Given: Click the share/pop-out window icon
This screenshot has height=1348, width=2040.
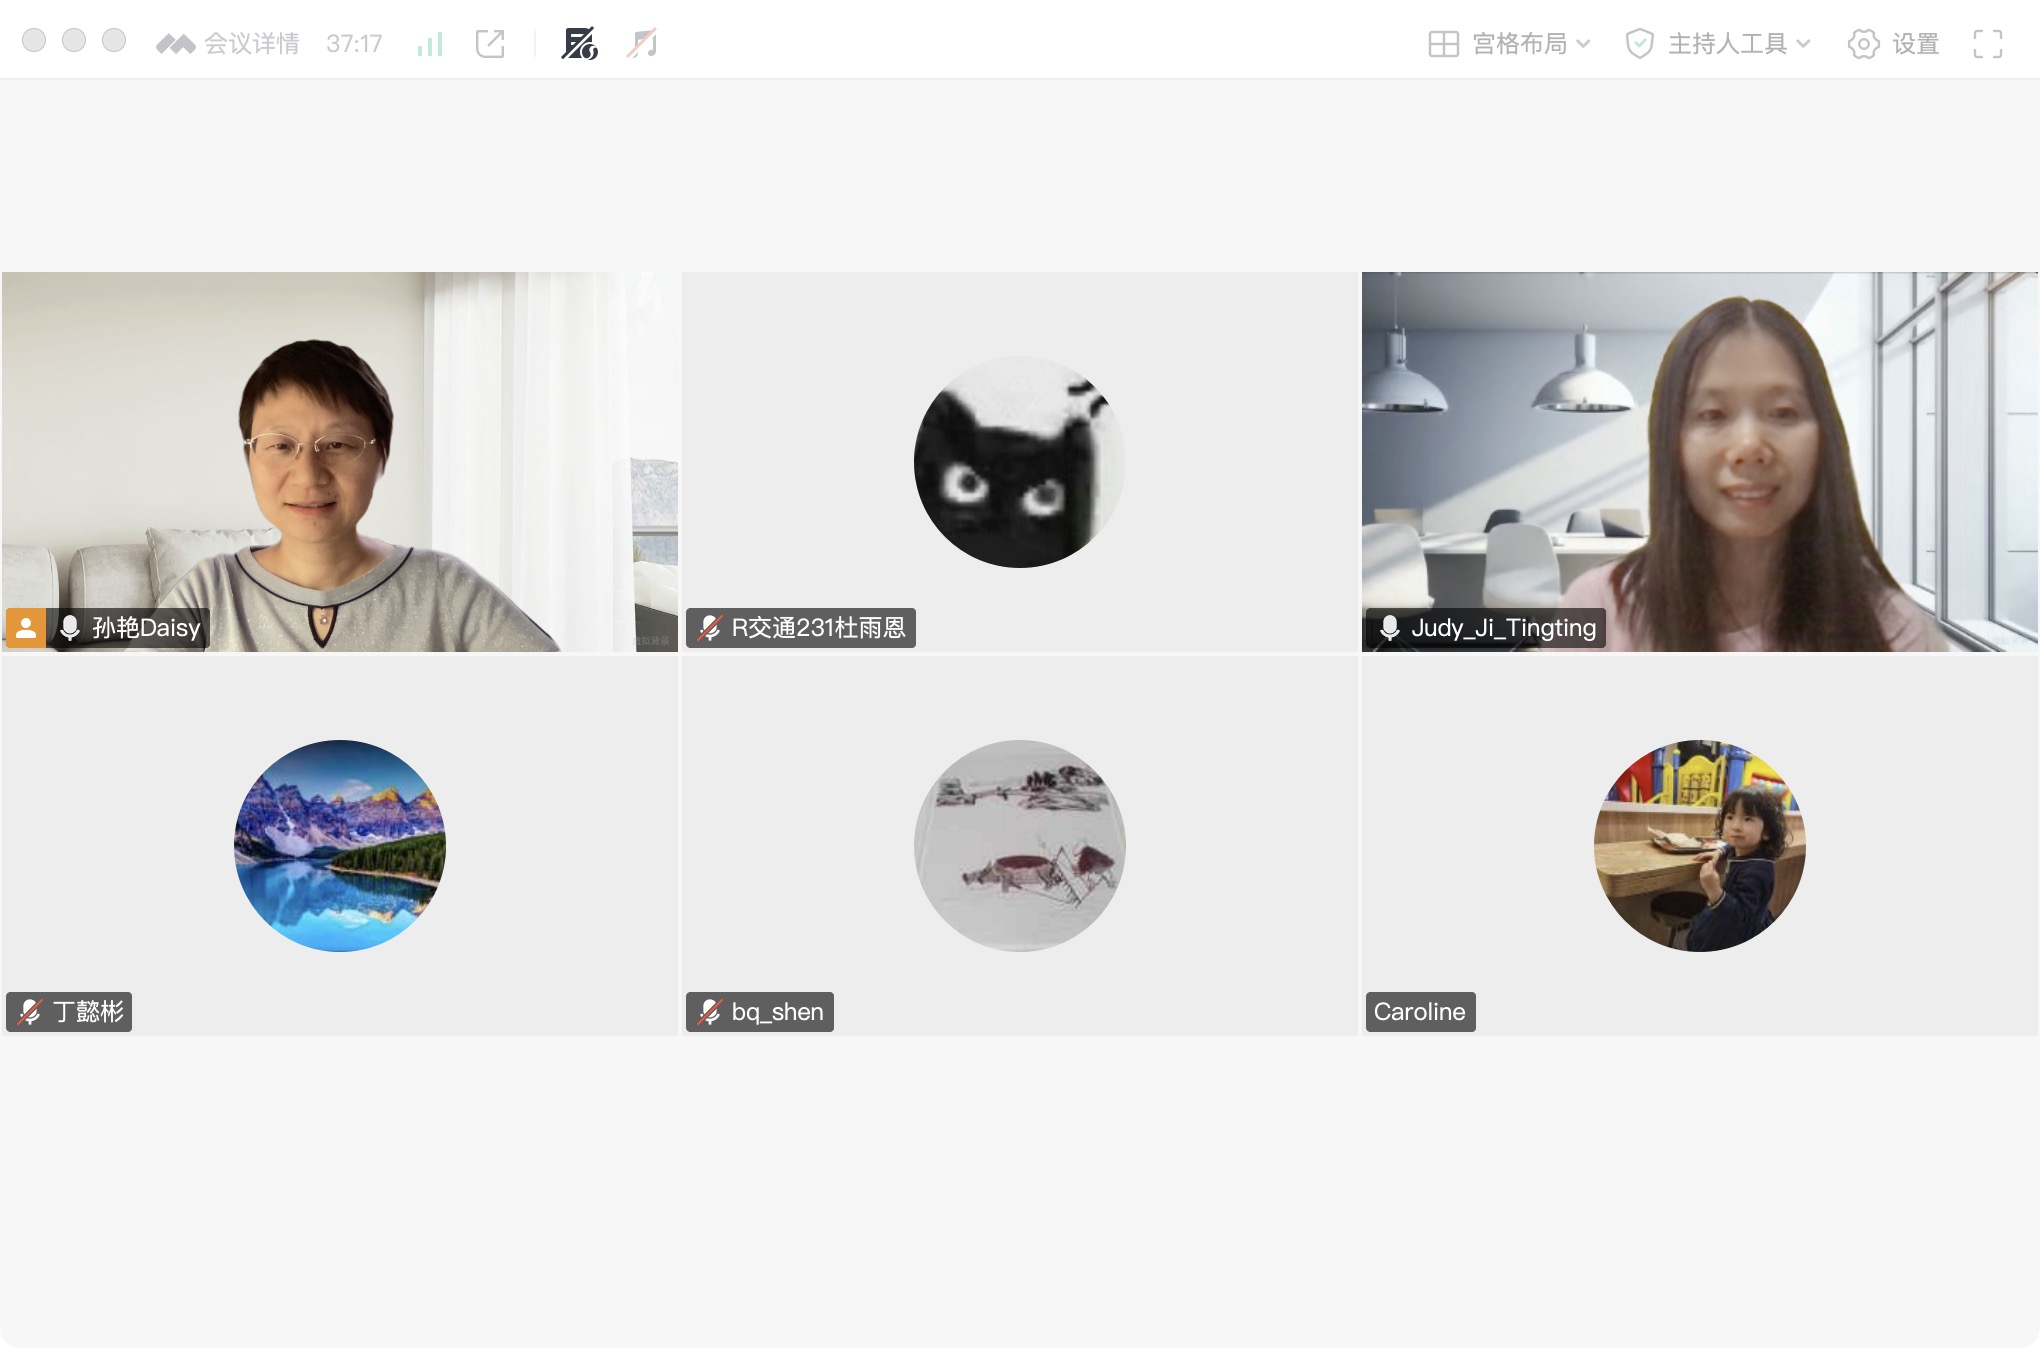Looking at the screenshot, I should [x=490, y=43].
